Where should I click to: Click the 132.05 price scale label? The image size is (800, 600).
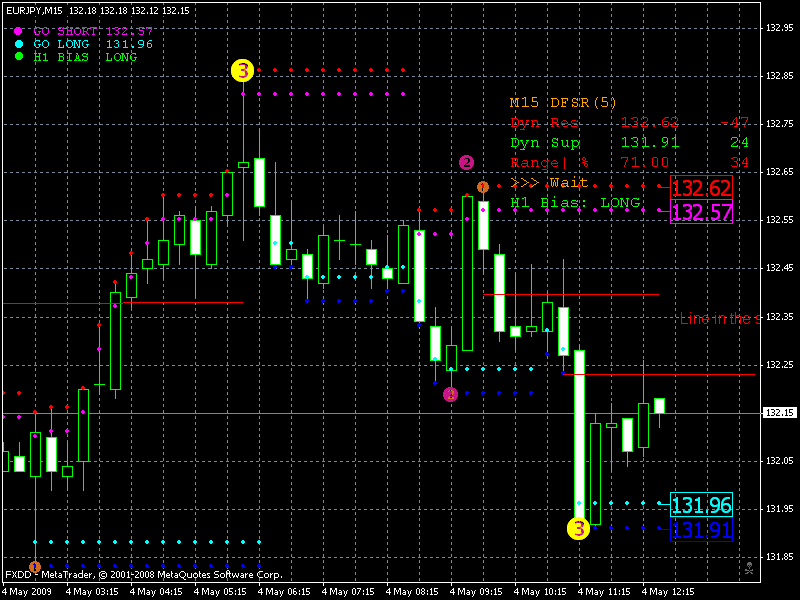(x=780, y=460)
